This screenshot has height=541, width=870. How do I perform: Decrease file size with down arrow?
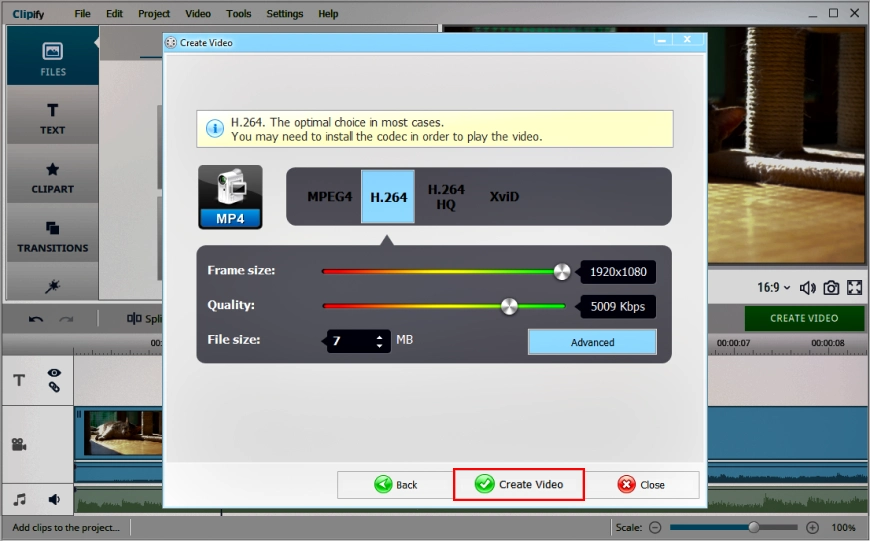coord(380,346)
